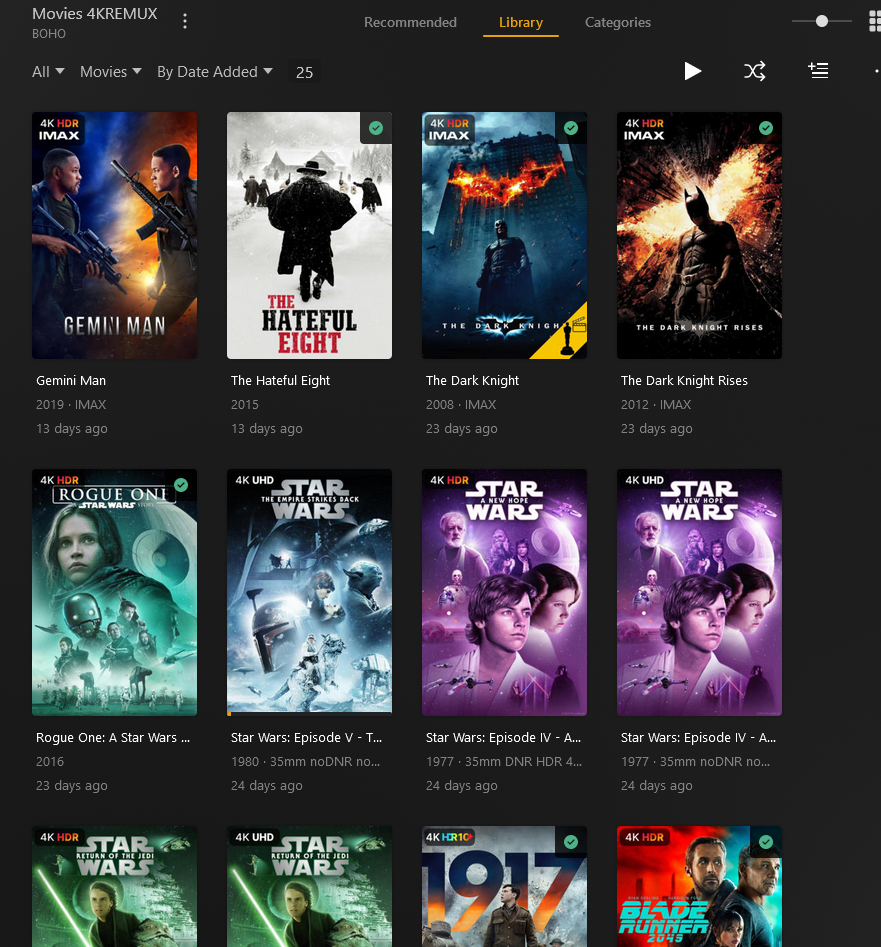Open the Rogue One poster
Screen dimensions: 881x947
coord(114,592)
